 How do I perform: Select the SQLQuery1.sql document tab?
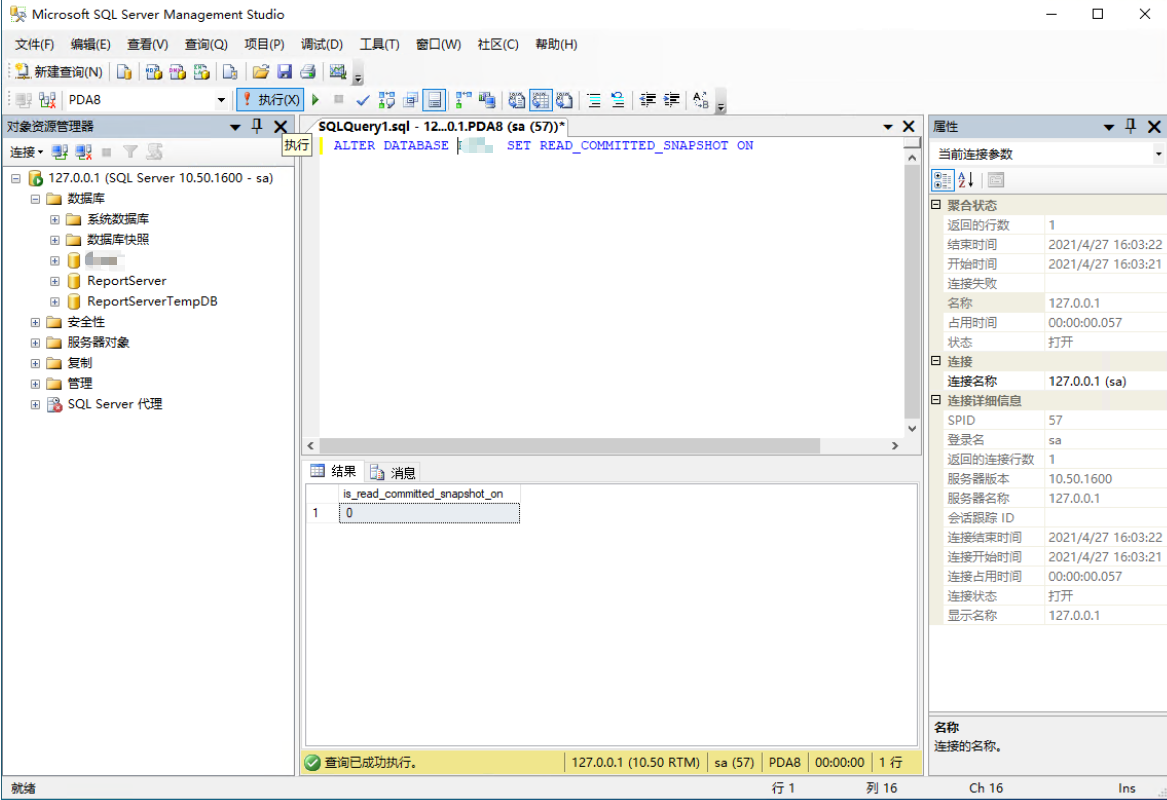coord(441,127)
